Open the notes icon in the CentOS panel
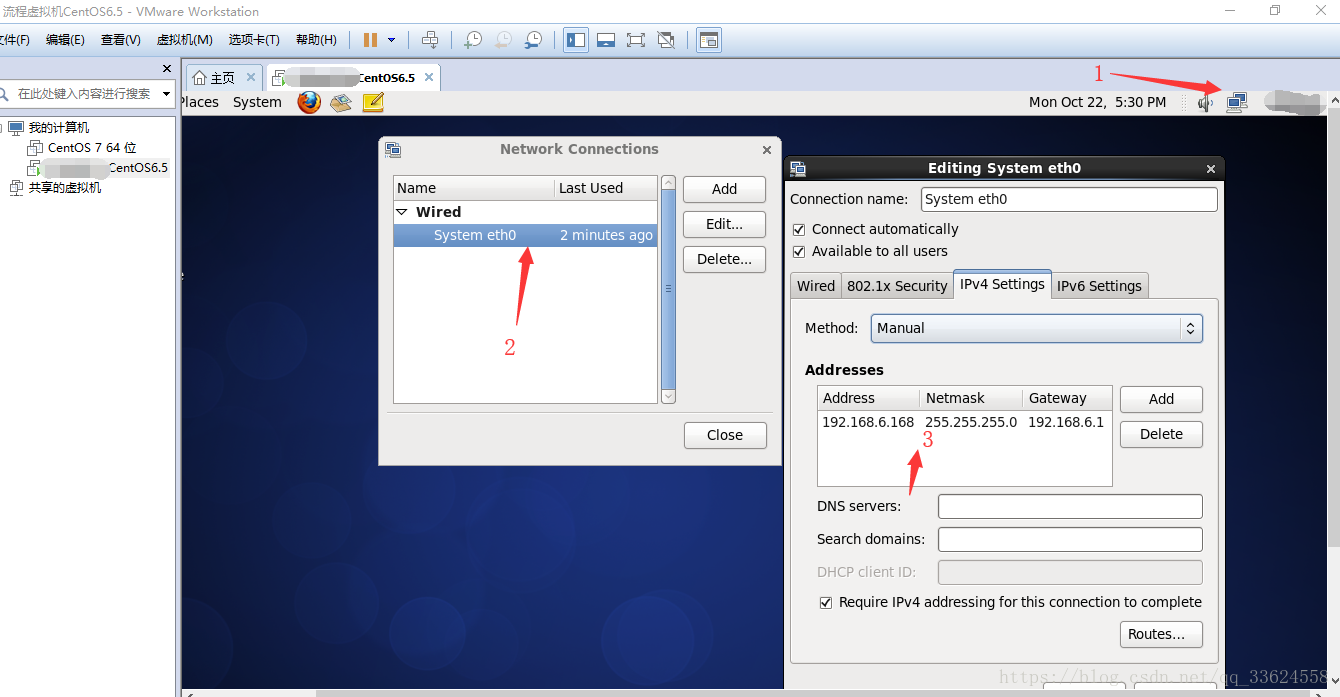 (373, 102)
